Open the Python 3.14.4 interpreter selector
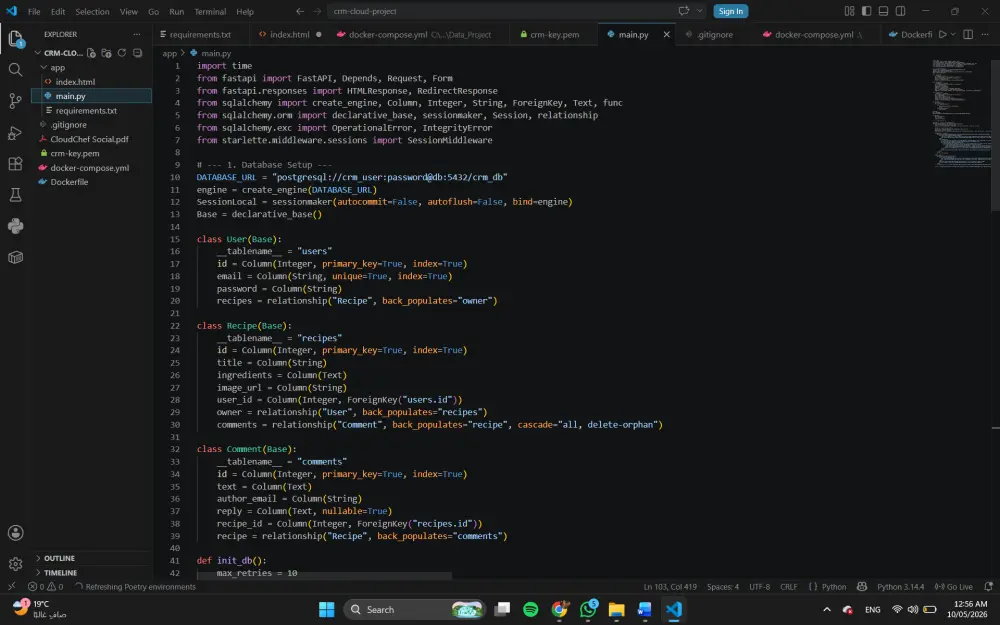Screen dimensions: 1000x625 (x=900, y=587)
